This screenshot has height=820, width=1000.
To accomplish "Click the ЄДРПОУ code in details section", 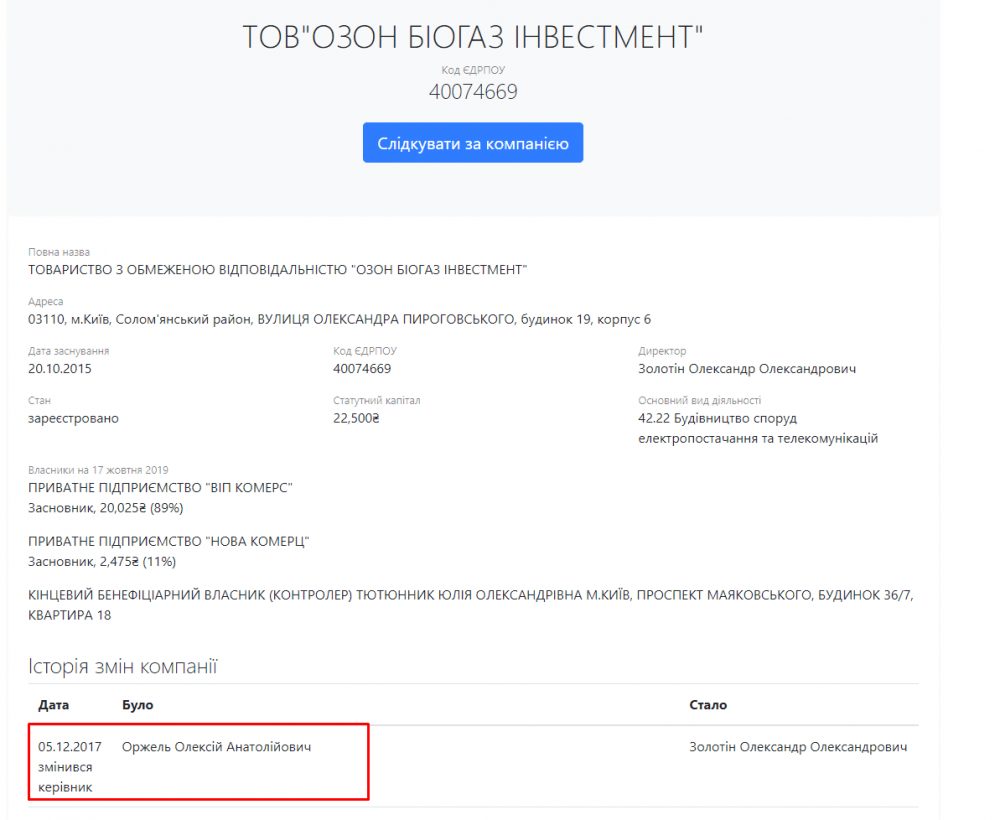I will [362, 368].
